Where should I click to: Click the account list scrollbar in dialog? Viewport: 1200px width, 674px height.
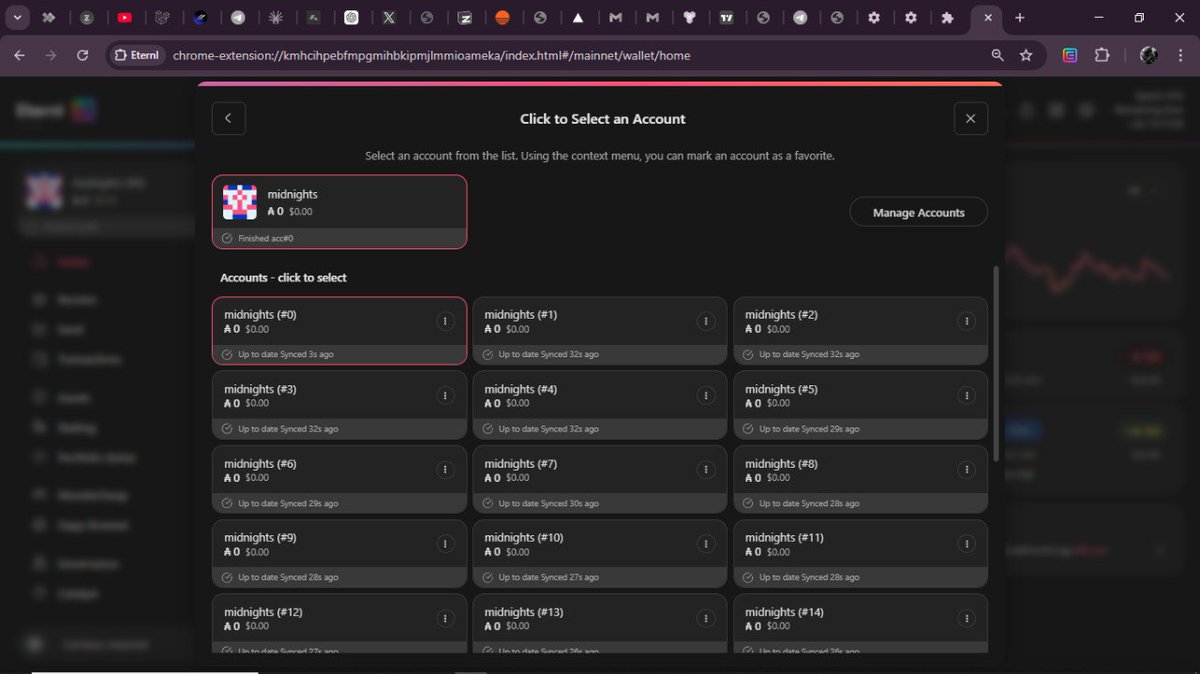click(x=995, y=364)
